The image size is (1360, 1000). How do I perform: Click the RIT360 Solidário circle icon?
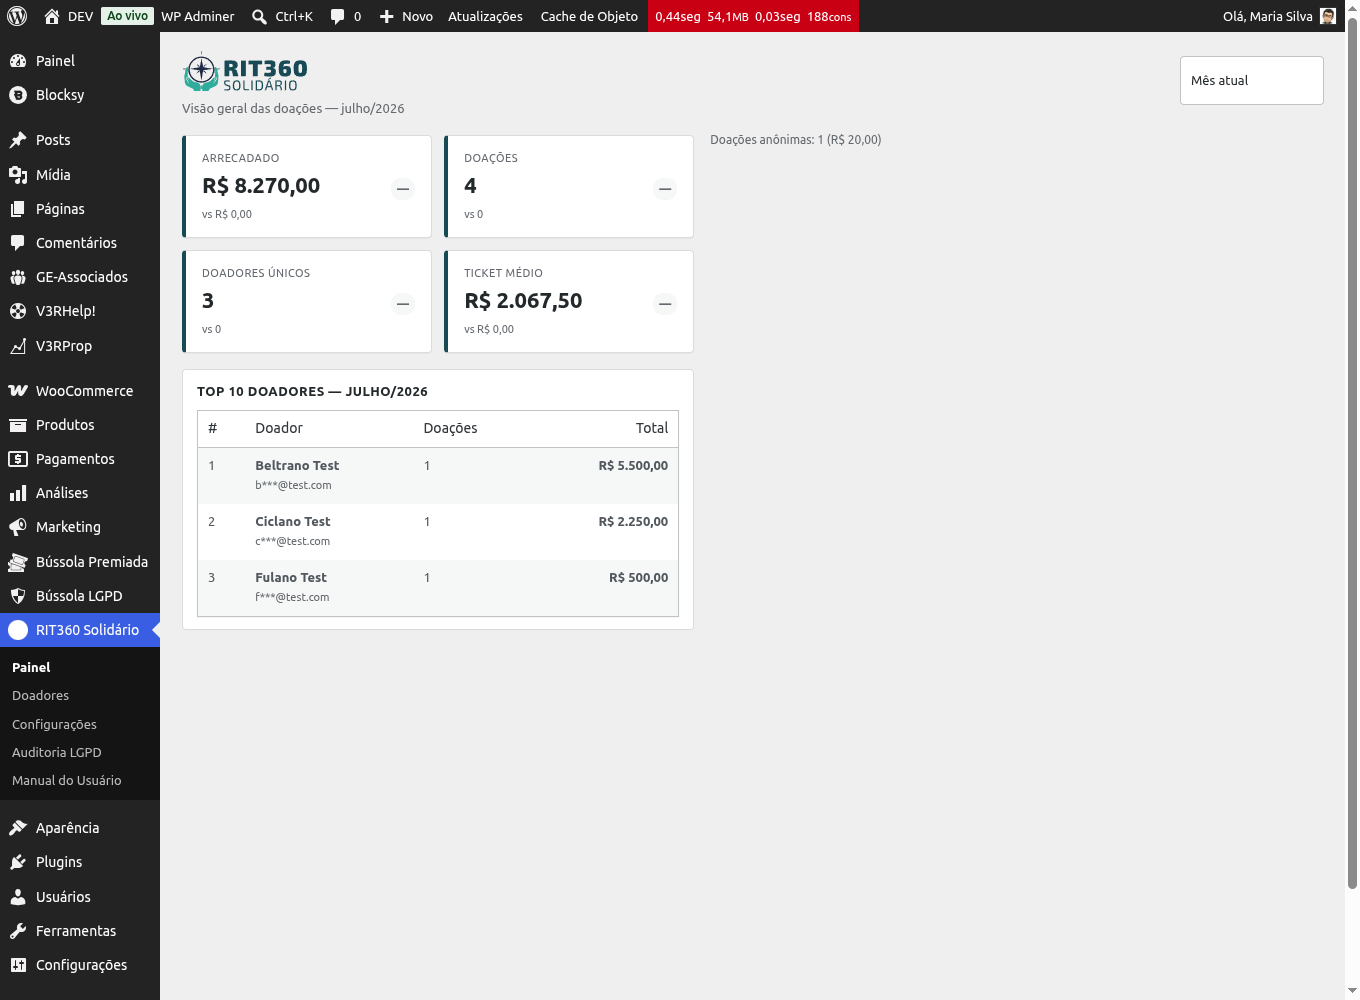[x=18, y=630]
